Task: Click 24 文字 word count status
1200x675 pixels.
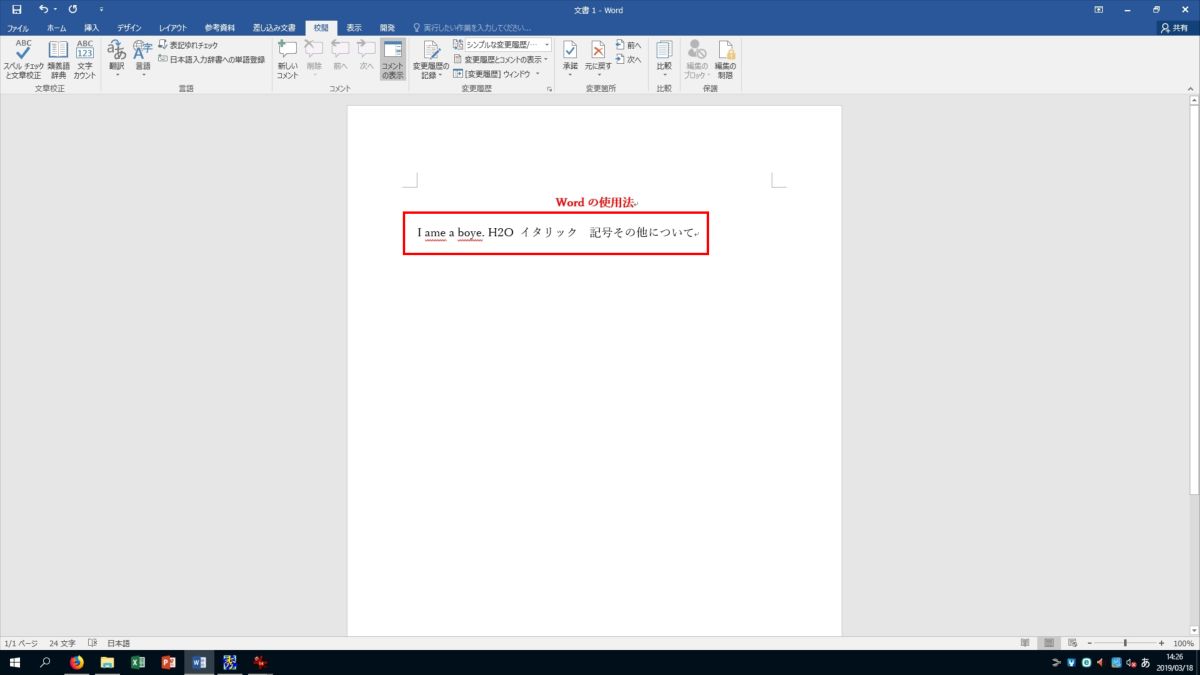Action: pos(62,643)
